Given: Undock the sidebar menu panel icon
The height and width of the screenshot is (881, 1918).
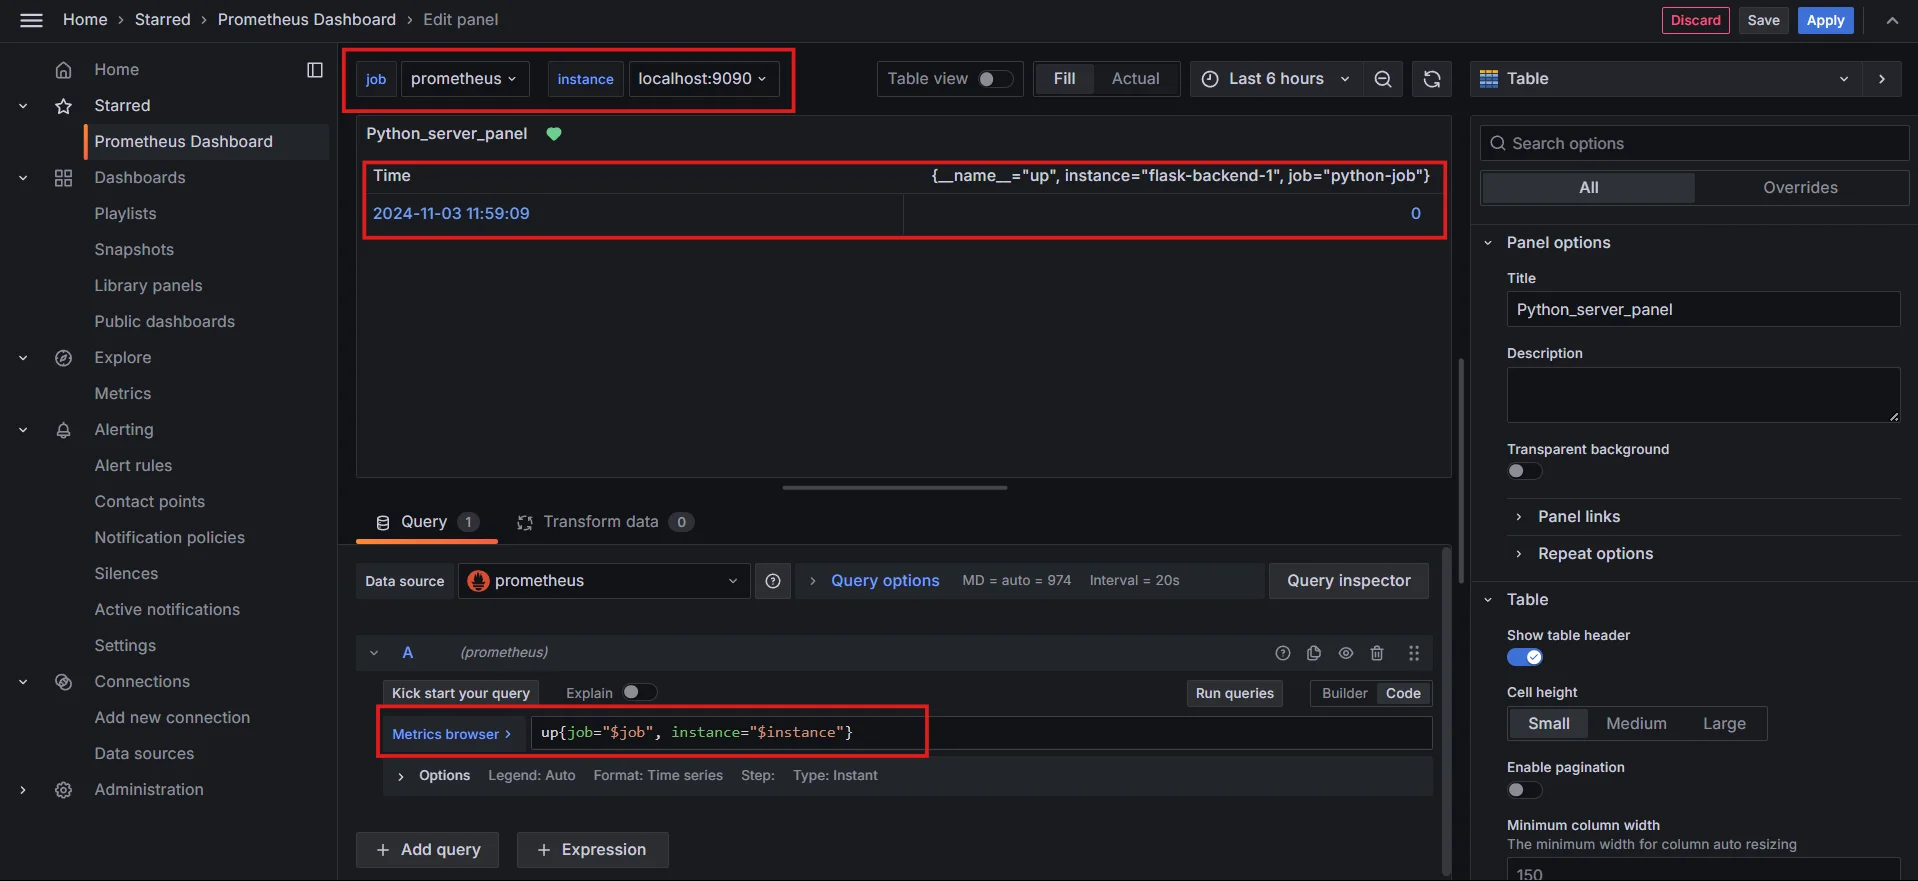Looking at the screenshot, I should 315,70.
